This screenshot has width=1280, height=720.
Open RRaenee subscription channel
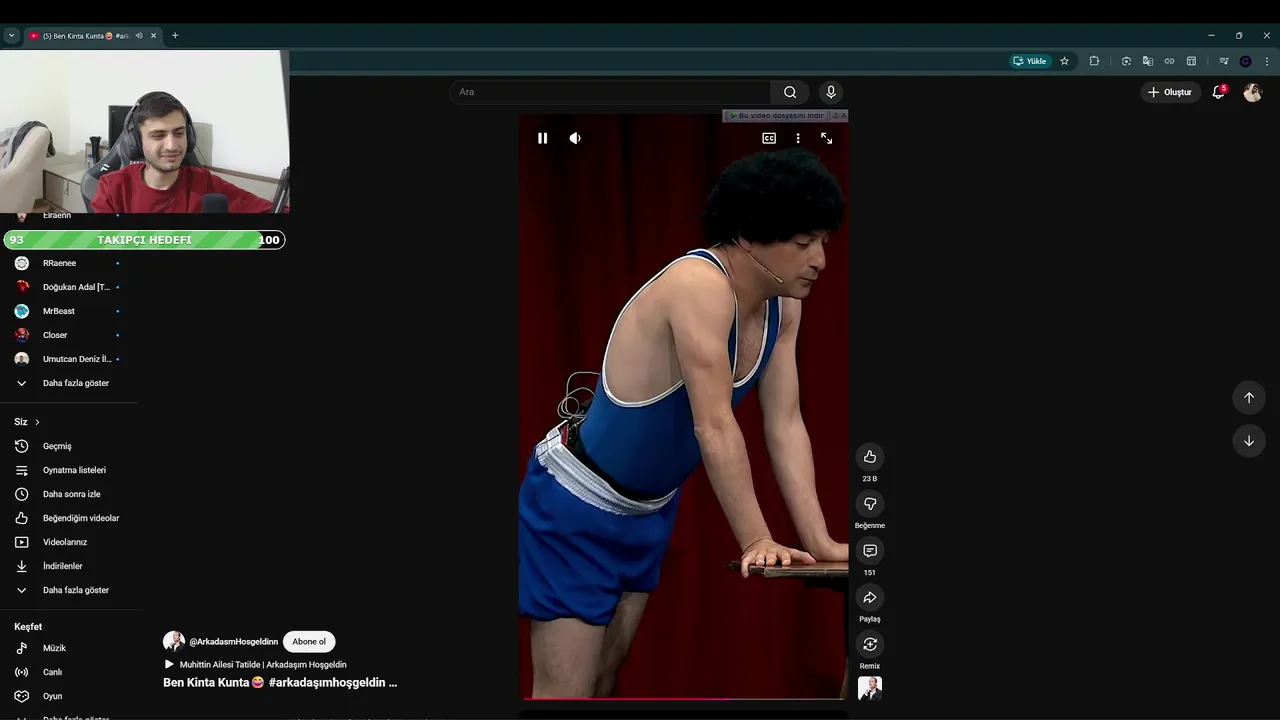coord(69,263)
